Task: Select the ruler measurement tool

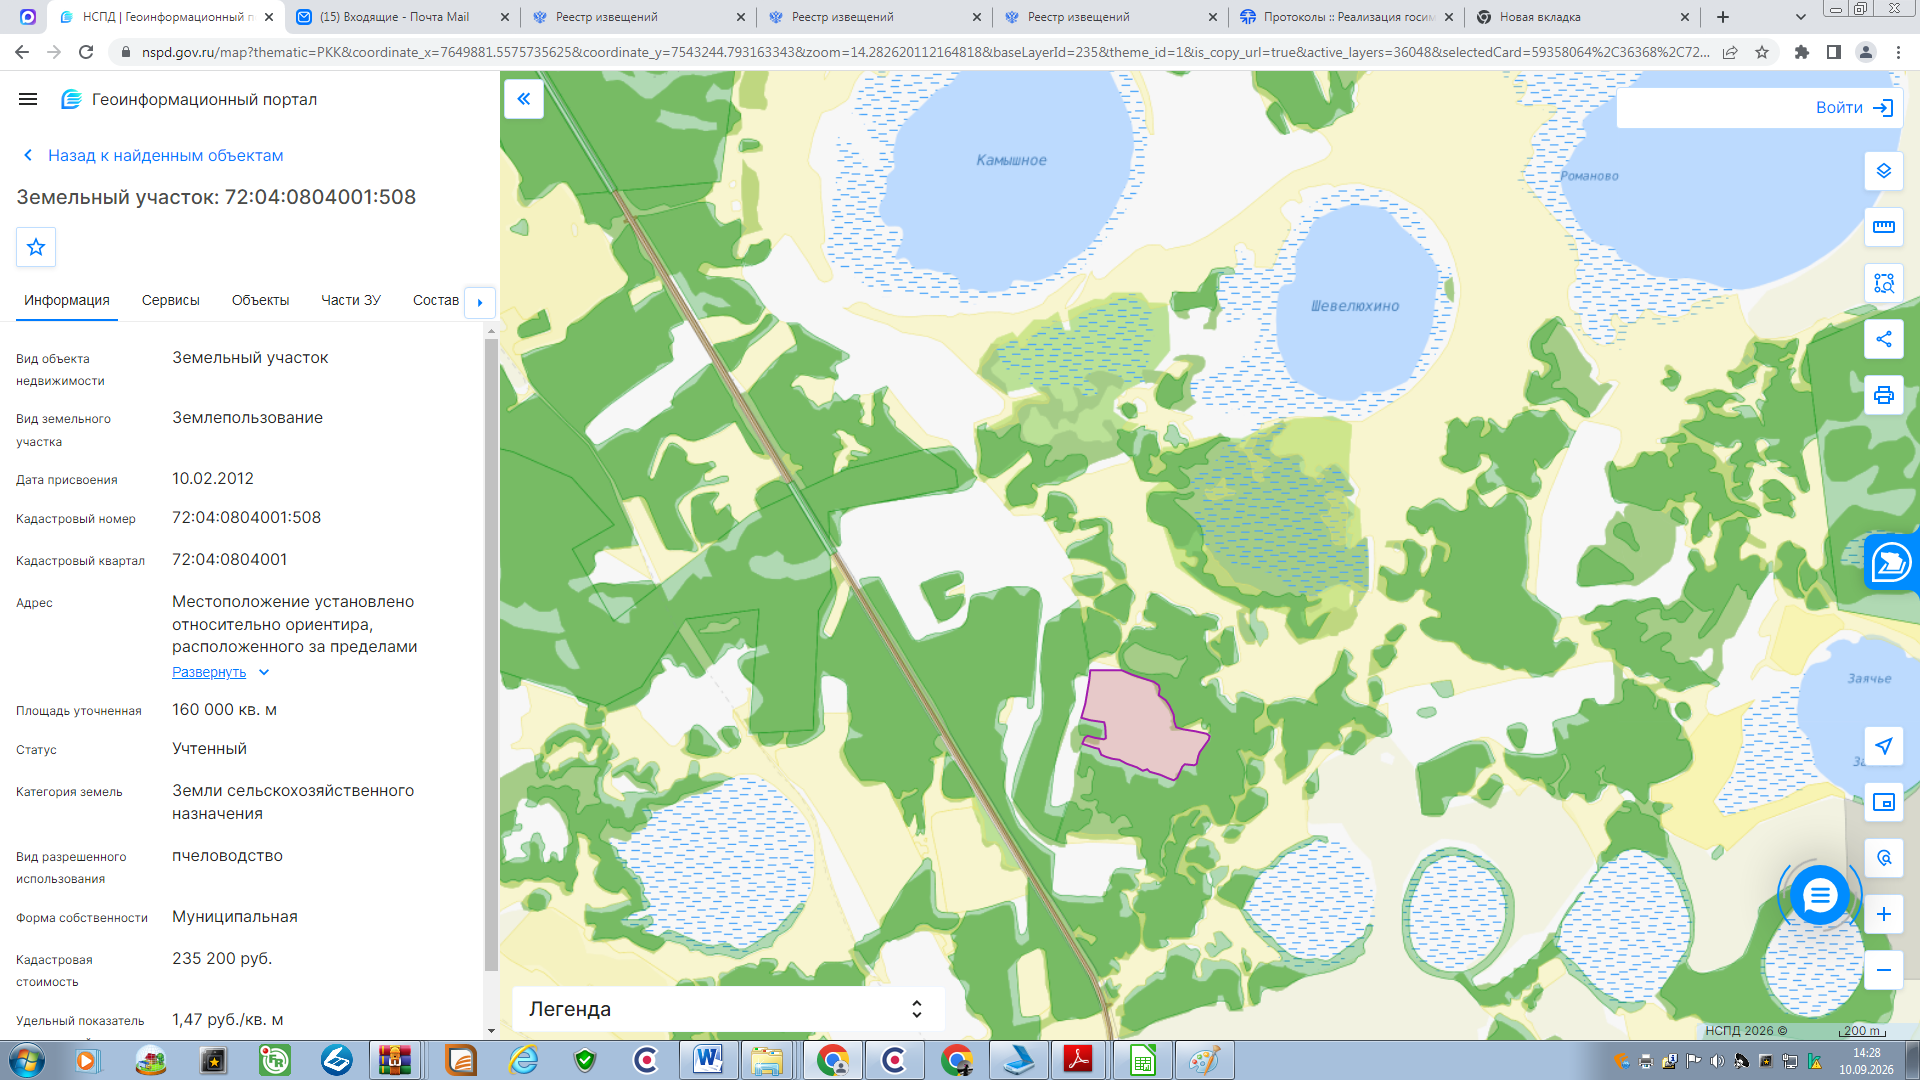Action: [x=1884, y=227]
